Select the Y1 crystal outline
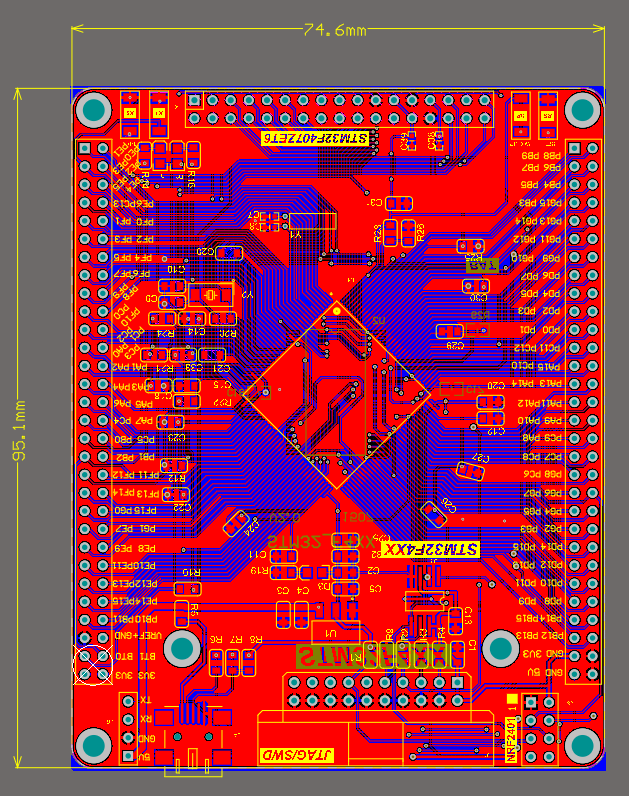Screen dimensions: 629x796 [313, 221]
